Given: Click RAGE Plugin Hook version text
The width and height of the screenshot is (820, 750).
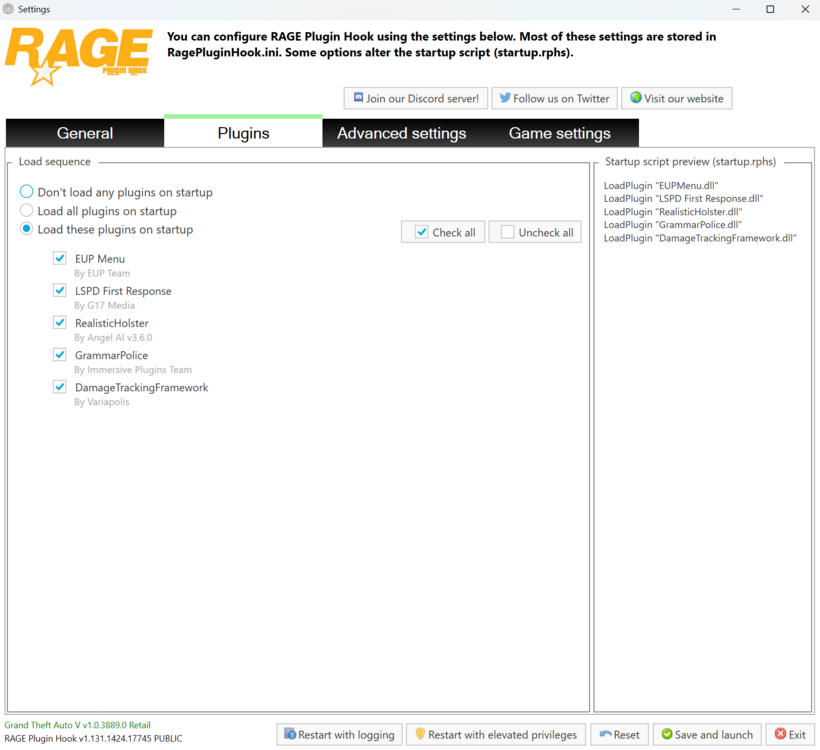Looking at the screenshot, I should (x=93, y=738).
